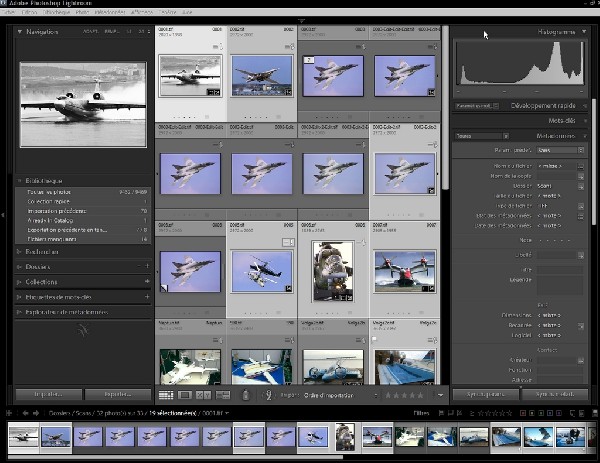The height and width of the screenshot is (463, 600).
Task: Open the toolbar options dropdown arrow
Action: [x=440, y=395]
